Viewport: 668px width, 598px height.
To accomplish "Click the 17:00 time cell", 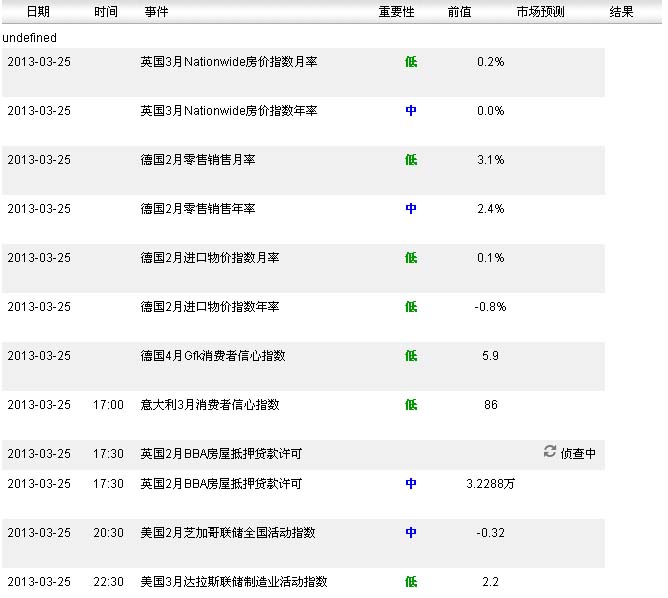I will [108, 405].
